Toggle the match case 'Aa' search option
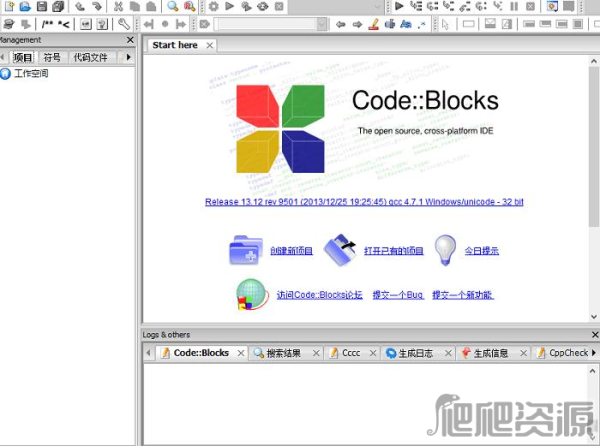Image resolution: width=600 pixels, height=446 pixels. pyautogui.click(x=406, y=24)
